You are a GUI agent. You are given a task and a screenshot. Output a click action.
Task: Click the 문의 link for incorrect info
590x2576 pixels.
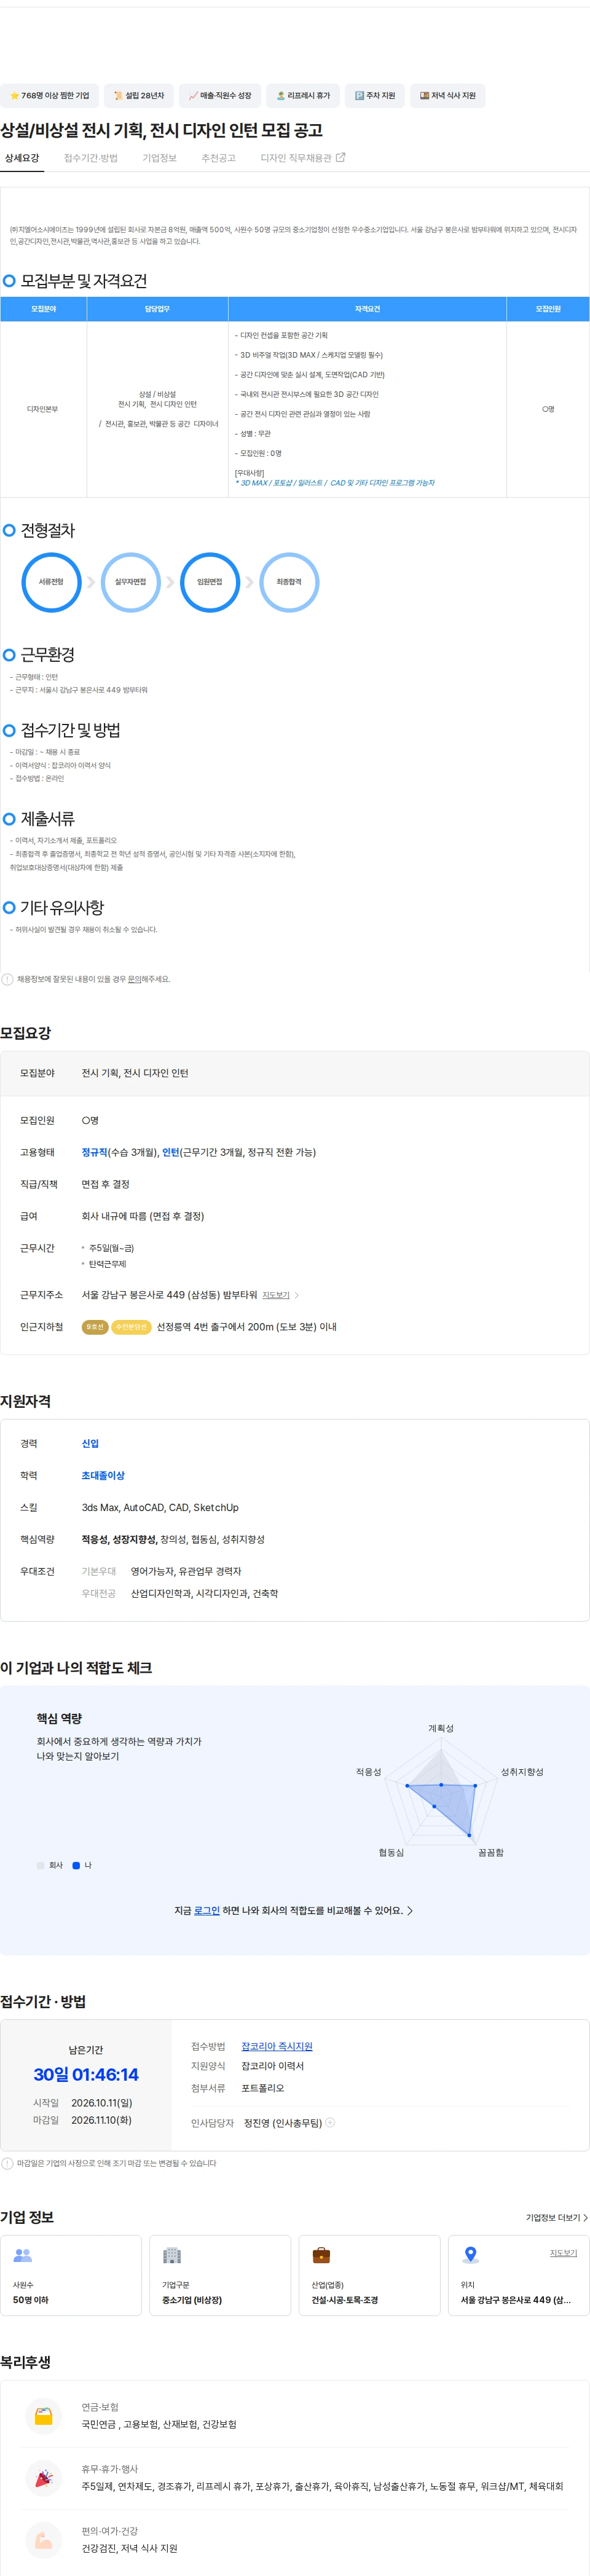(134, 979)
